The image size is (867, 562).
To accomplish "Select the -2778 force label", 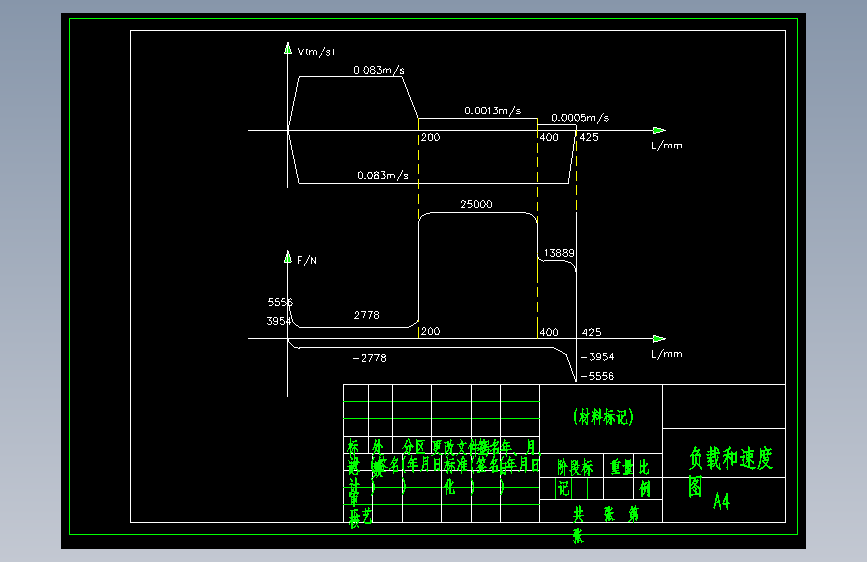I will (369, 358).
